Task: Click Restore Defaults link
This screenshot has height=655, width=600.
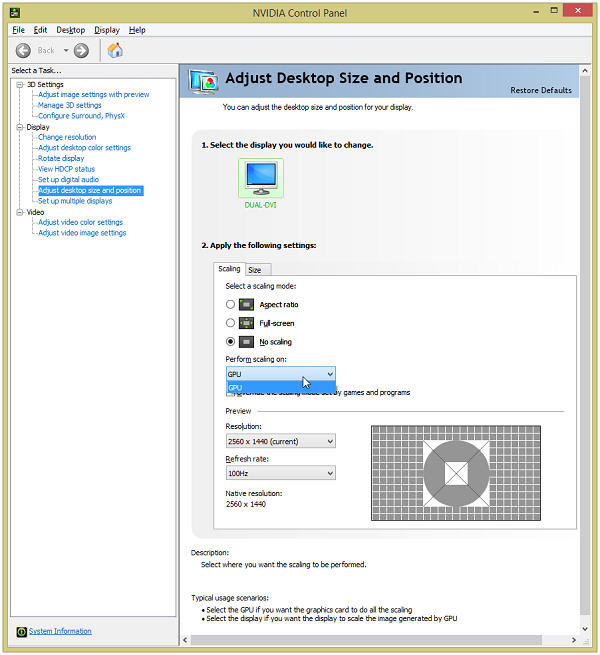Action: point(541,90)
